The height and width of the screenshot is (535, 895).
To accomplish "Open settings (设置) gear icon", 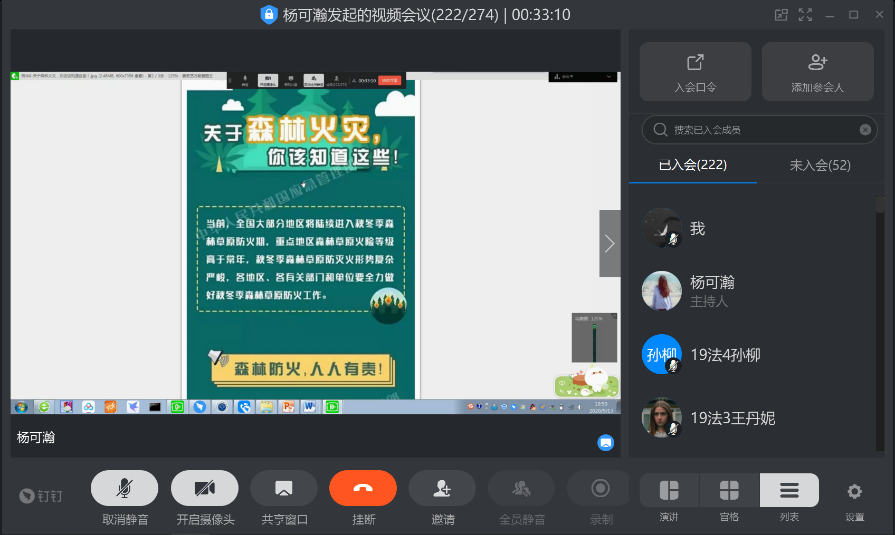I will click(854, 491).
